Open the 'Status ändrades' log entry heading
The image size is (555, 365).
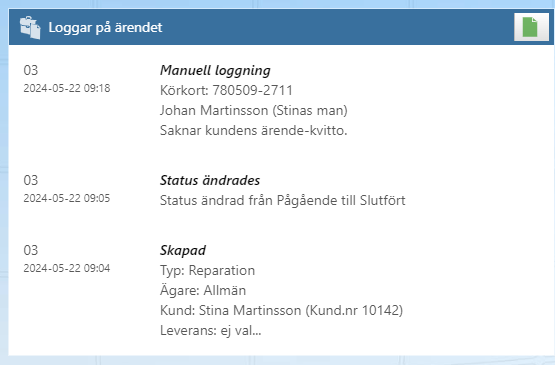point(210,181)
